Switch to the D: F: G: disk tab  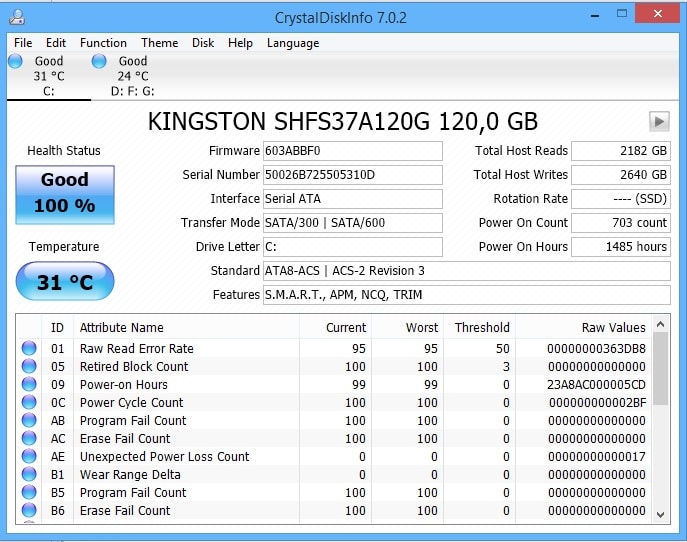[x=132, y=76]
